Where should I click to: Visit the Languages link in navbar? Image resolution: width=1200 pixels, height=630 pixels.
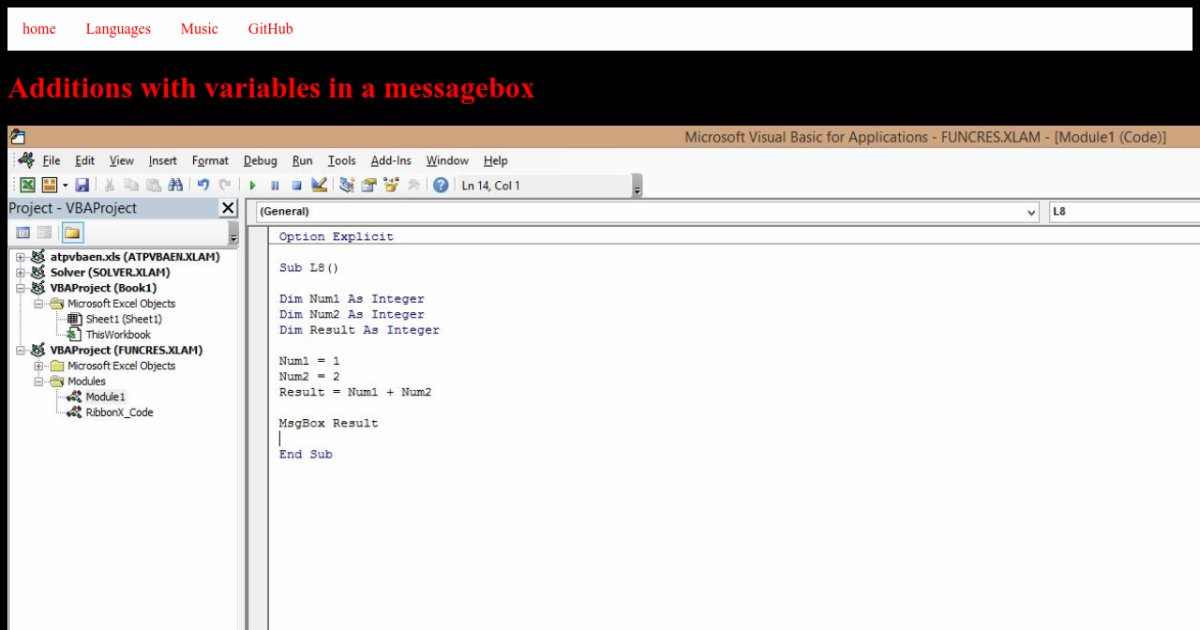click(x=118, y=29)
